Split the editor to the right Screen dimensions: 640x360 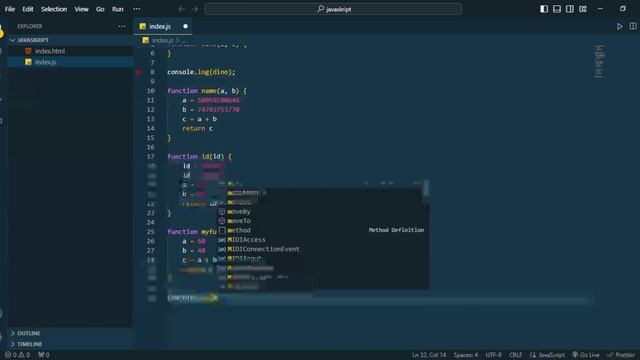[x=633, y=26]
